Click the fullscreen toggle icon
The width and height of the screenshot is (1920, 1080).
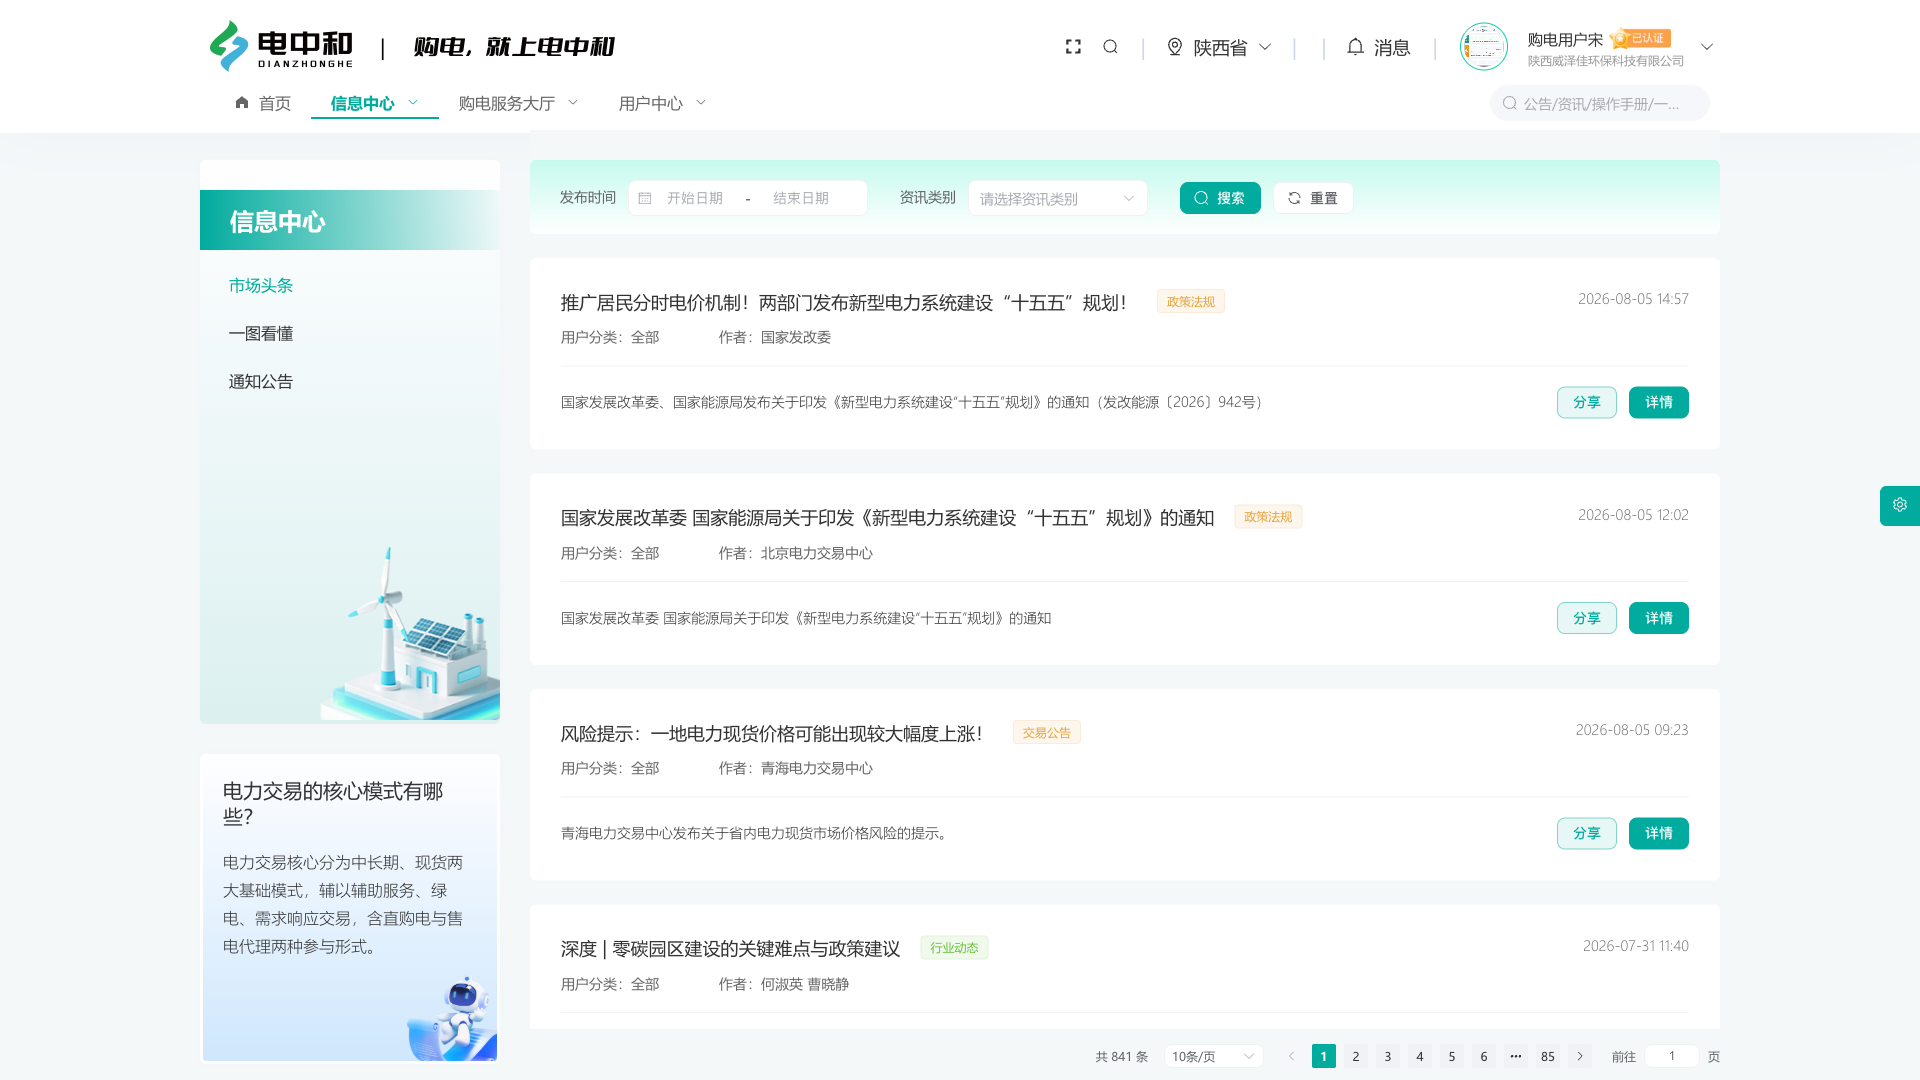1073,47
